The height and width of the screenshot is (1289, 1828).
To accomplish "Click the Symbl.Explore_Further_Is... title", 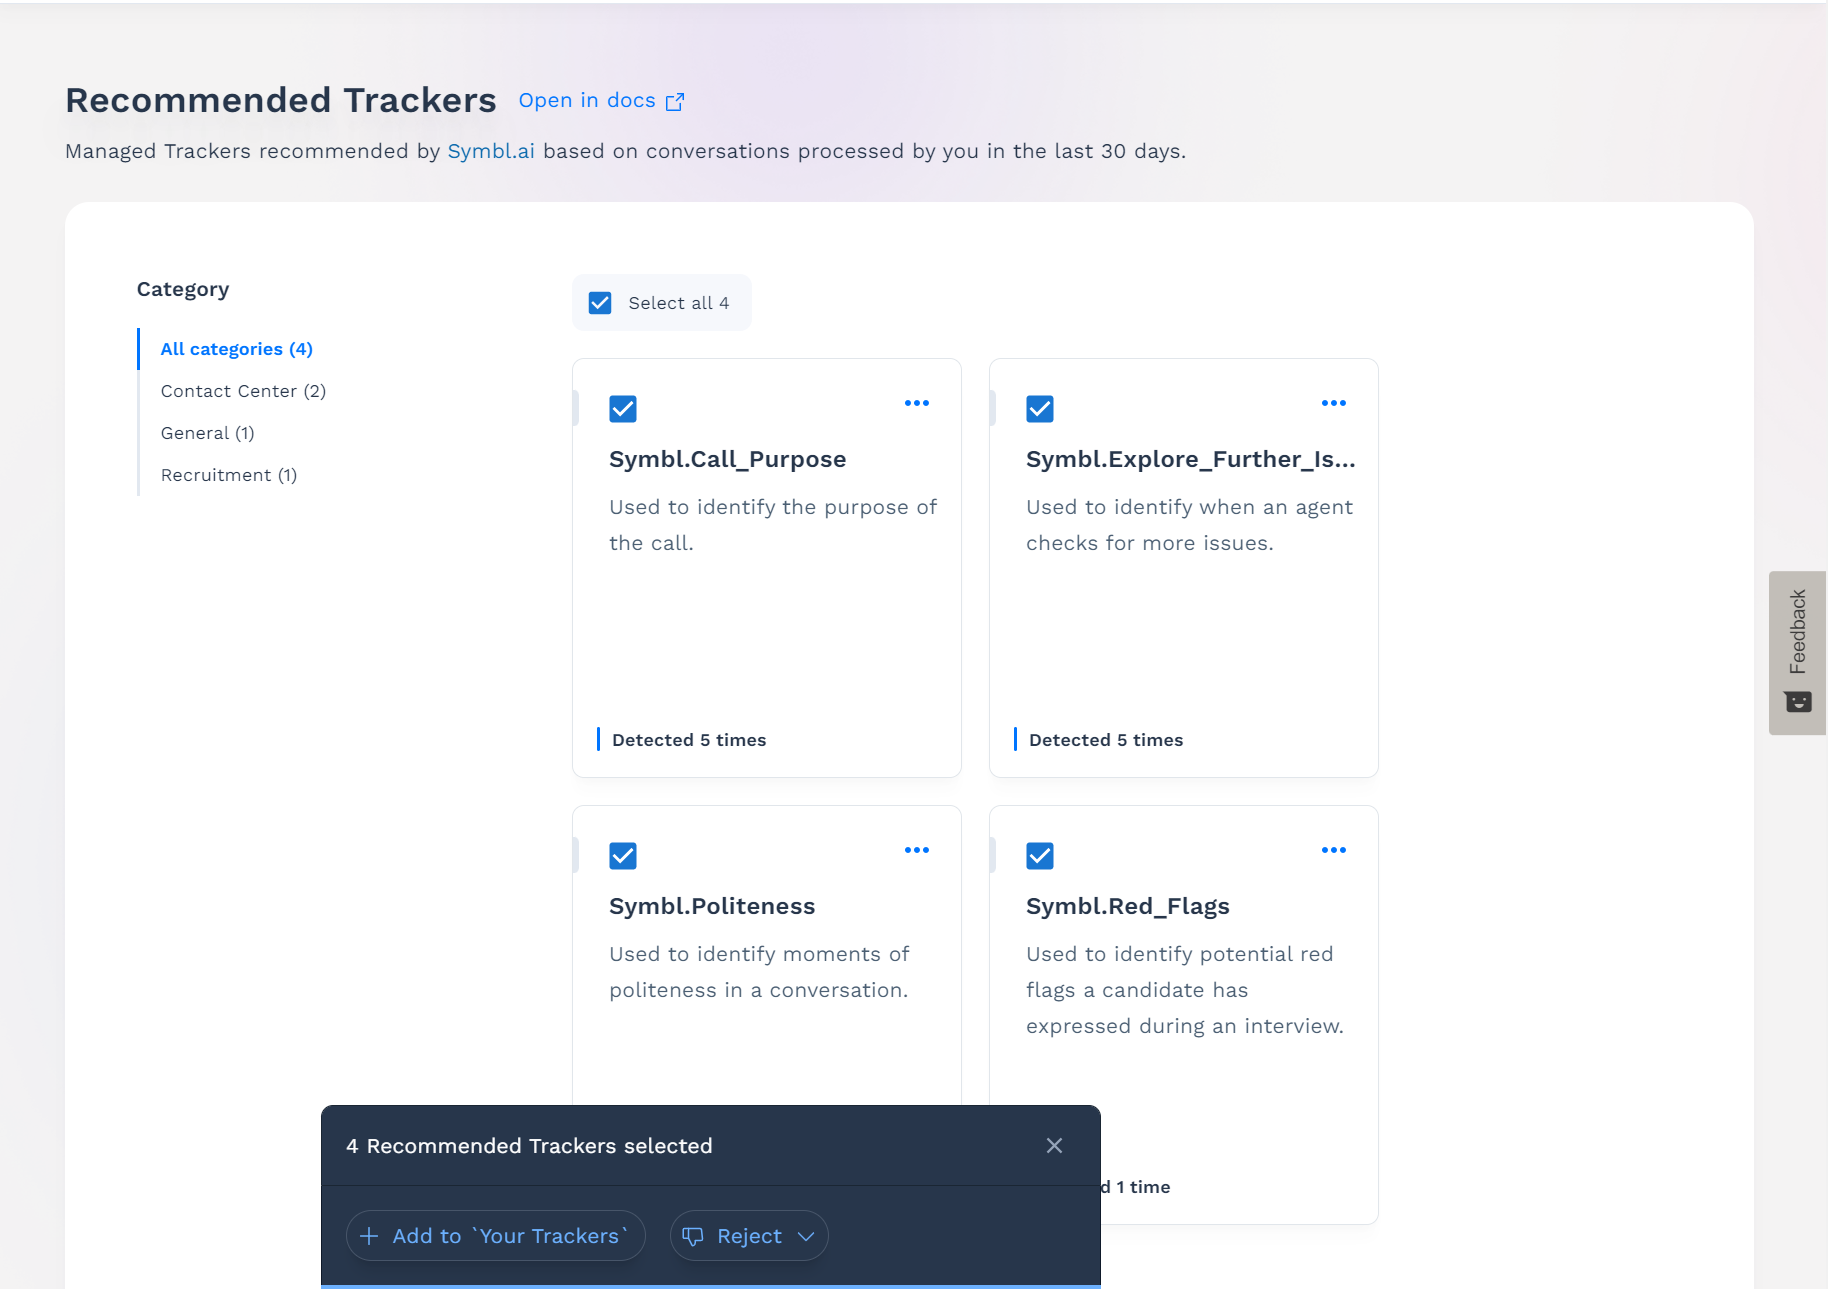I will click(1191, 459).
